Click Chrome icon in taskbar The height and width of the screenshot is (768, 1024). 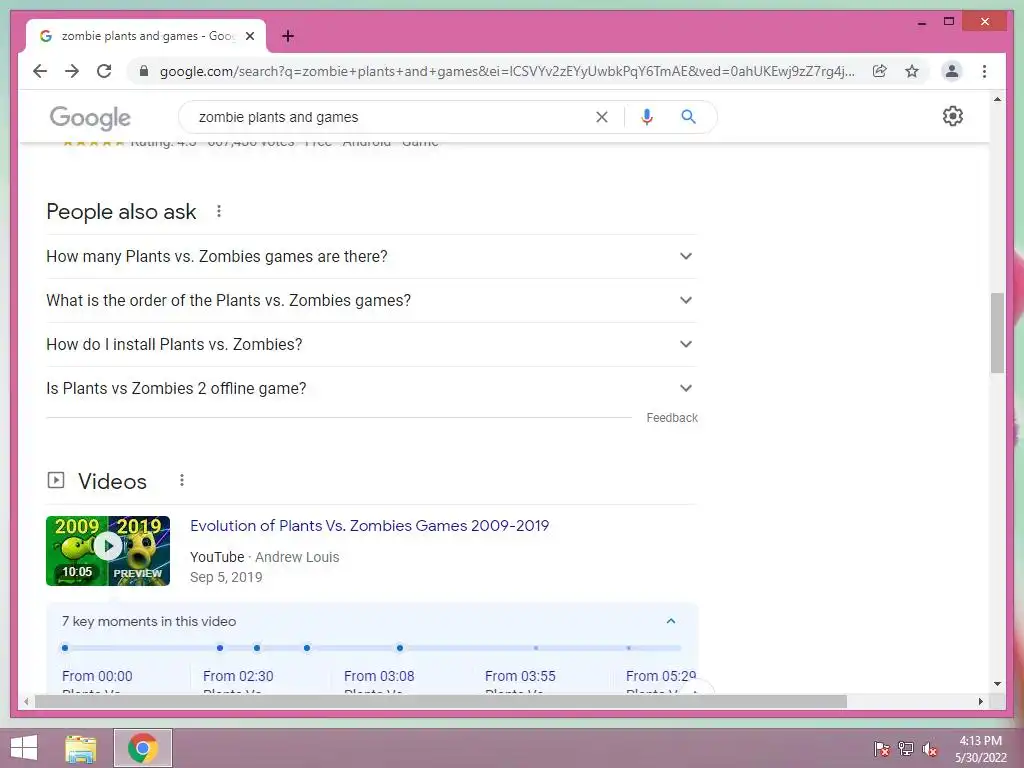tap(143, 748)
